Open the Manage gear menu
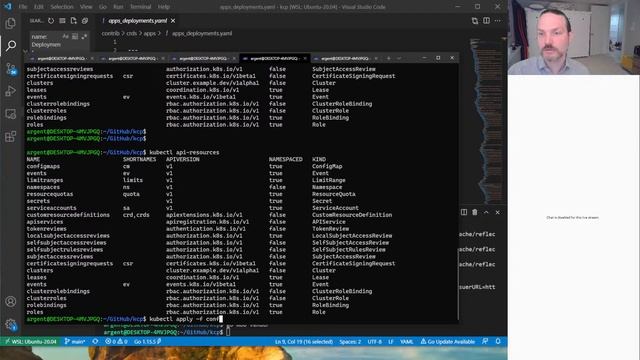This screenshot has width=640, height=360. point(11,324)
